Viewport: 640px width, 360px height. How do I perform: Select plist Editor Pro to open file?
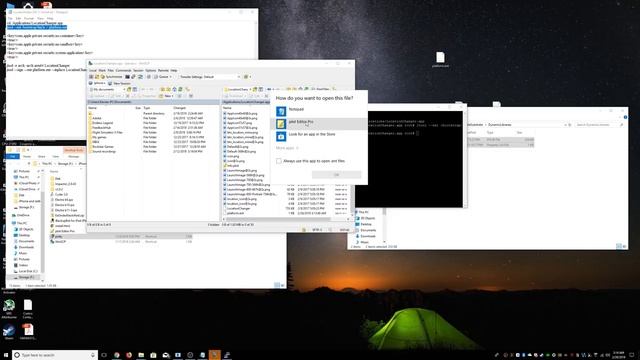coord(319,123)
